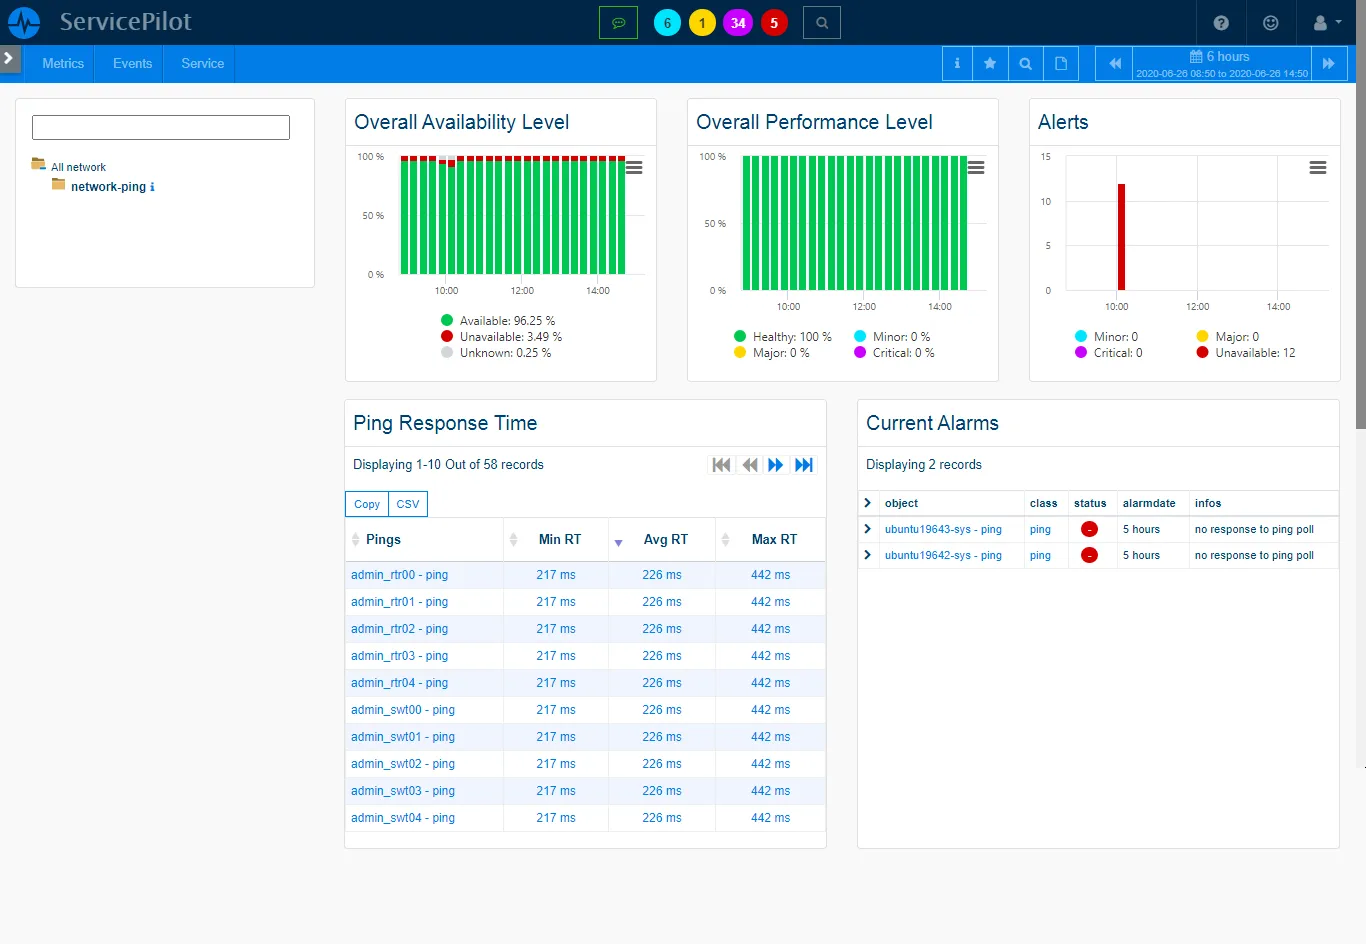Collapse the left sidebar panel arrow
The height and width of the screenshot is (944, 1366).
click(x=10, y=58)
